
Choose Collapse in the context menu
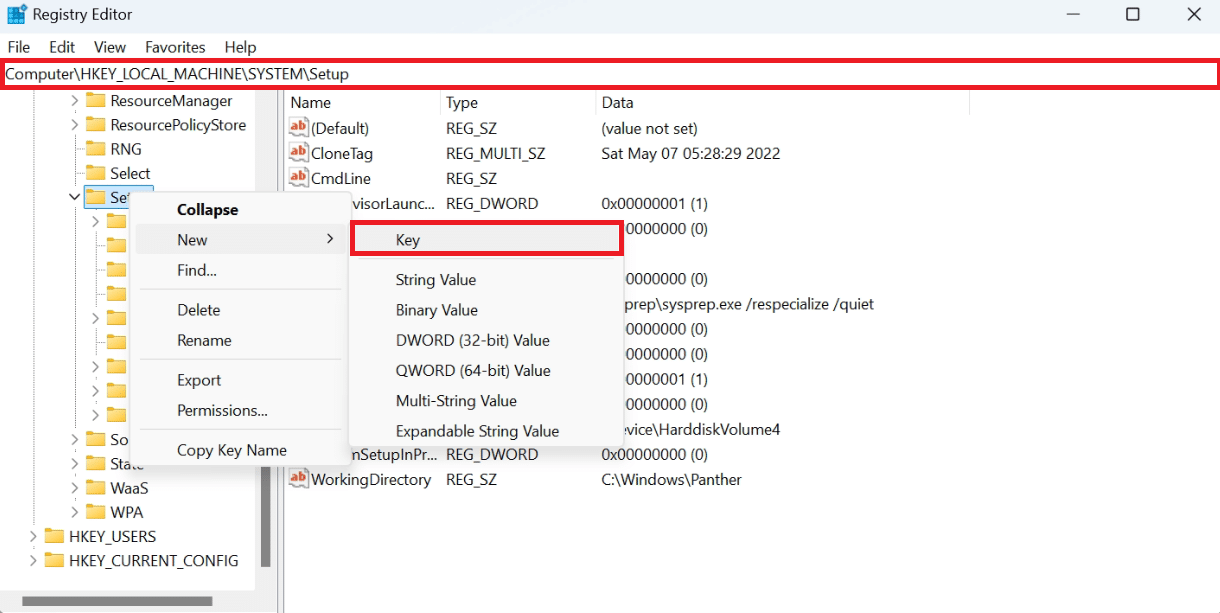click(240, 210)
